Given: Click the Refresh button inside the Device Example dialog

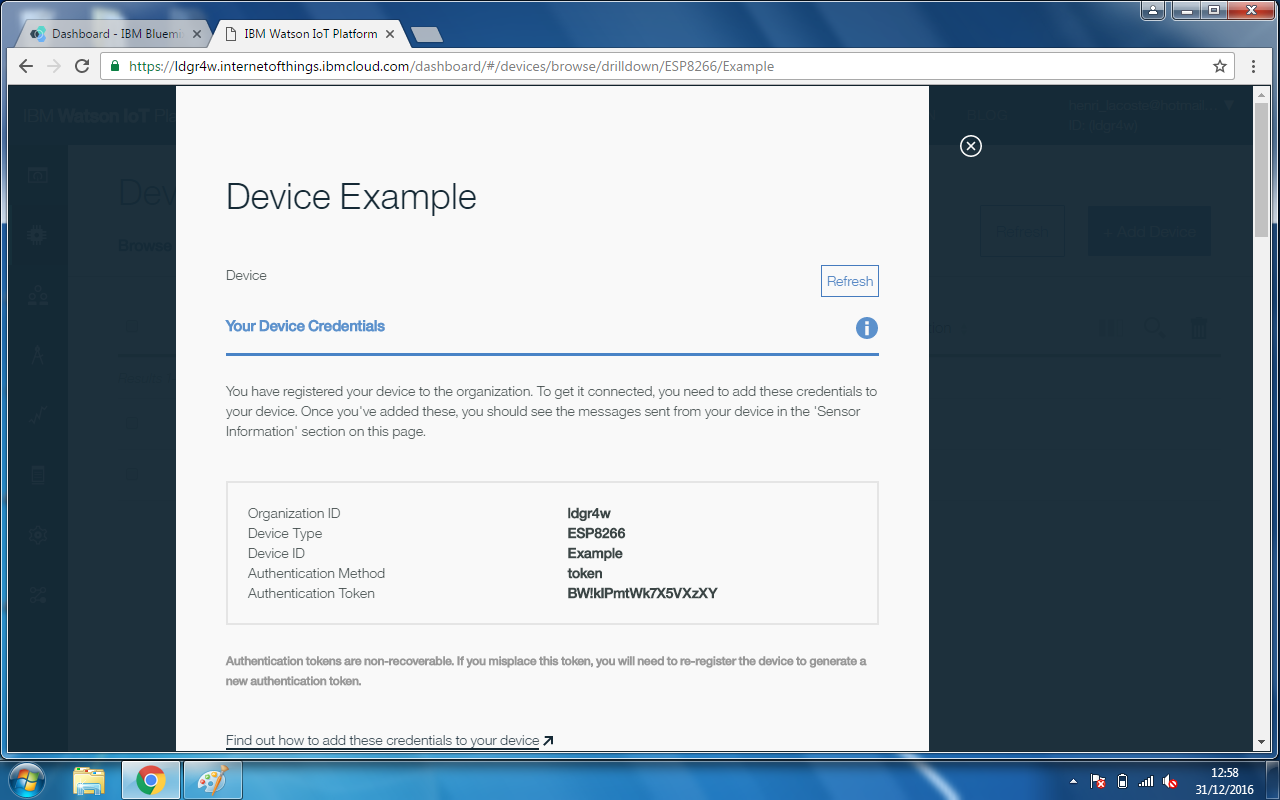Looking at the screenshot, I should (x=850, y=281).
